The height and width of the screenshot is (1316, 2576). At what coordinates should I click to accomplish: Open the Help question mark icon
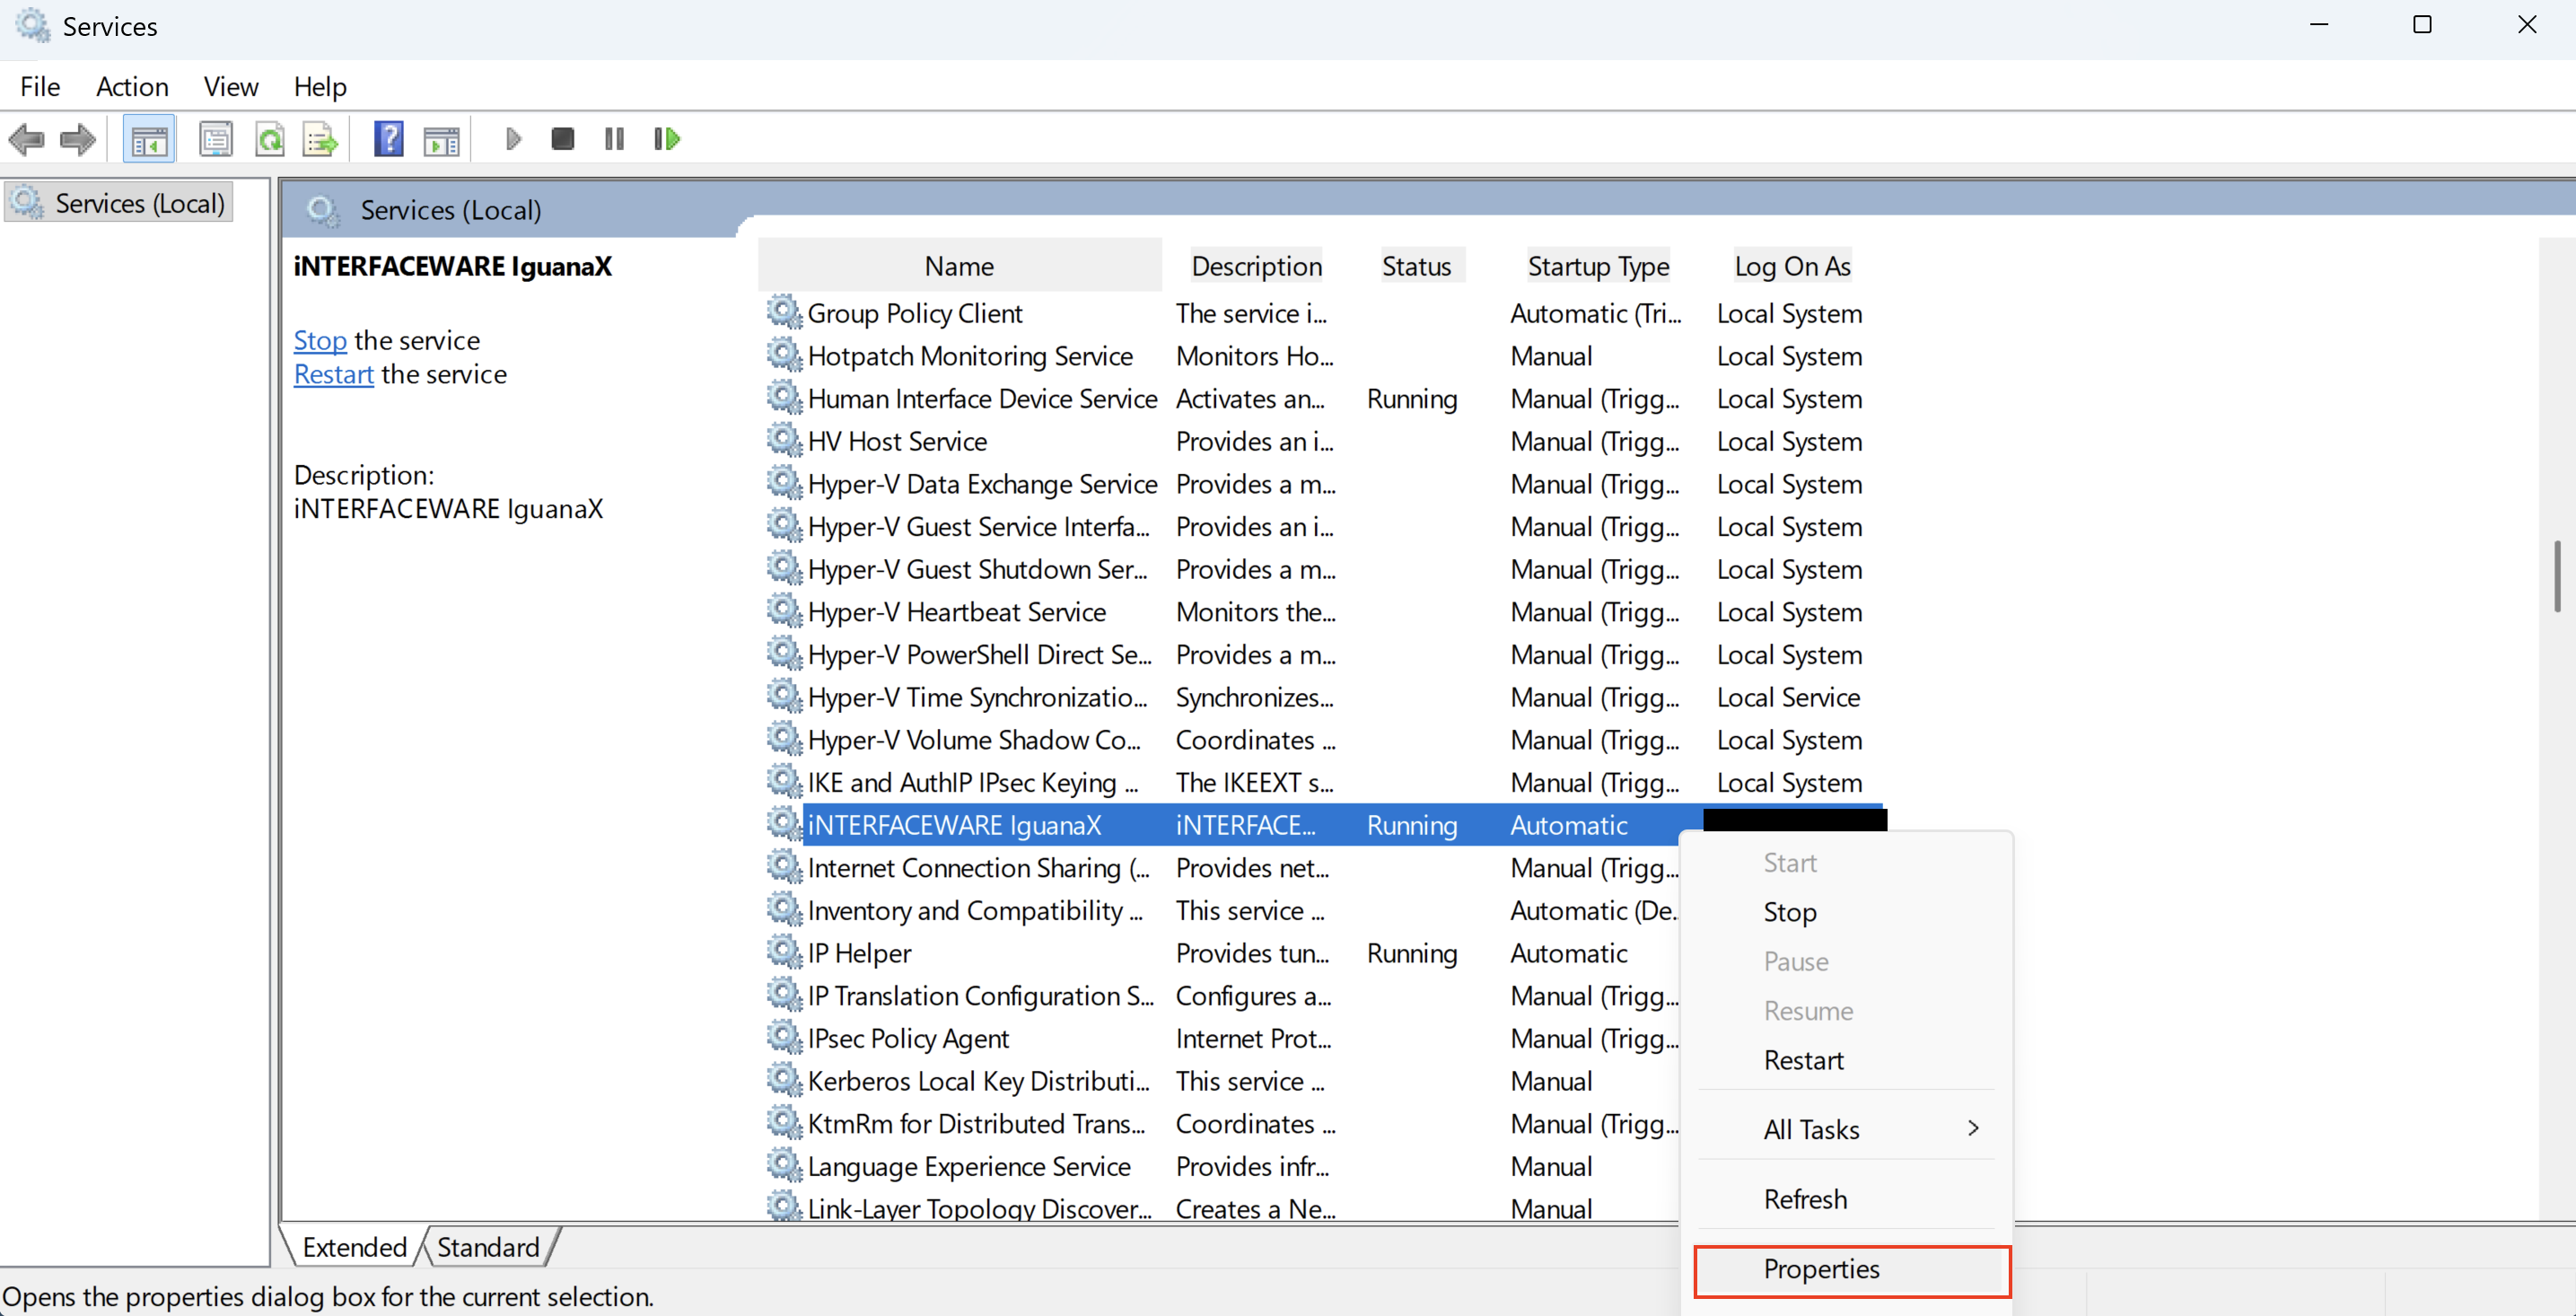coord(388,139)
